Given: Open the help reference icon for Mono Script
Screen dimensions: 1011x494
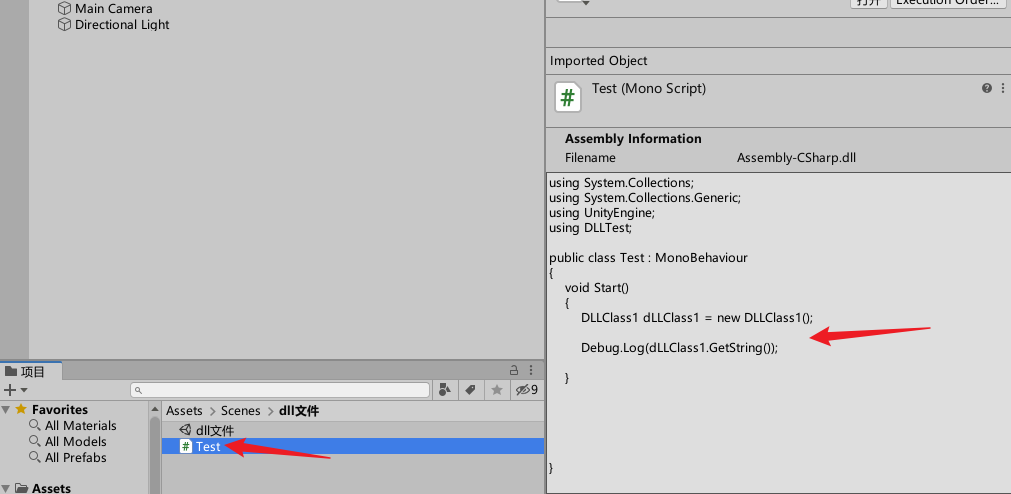Looking at the screenshot, I should coord(986,88).
